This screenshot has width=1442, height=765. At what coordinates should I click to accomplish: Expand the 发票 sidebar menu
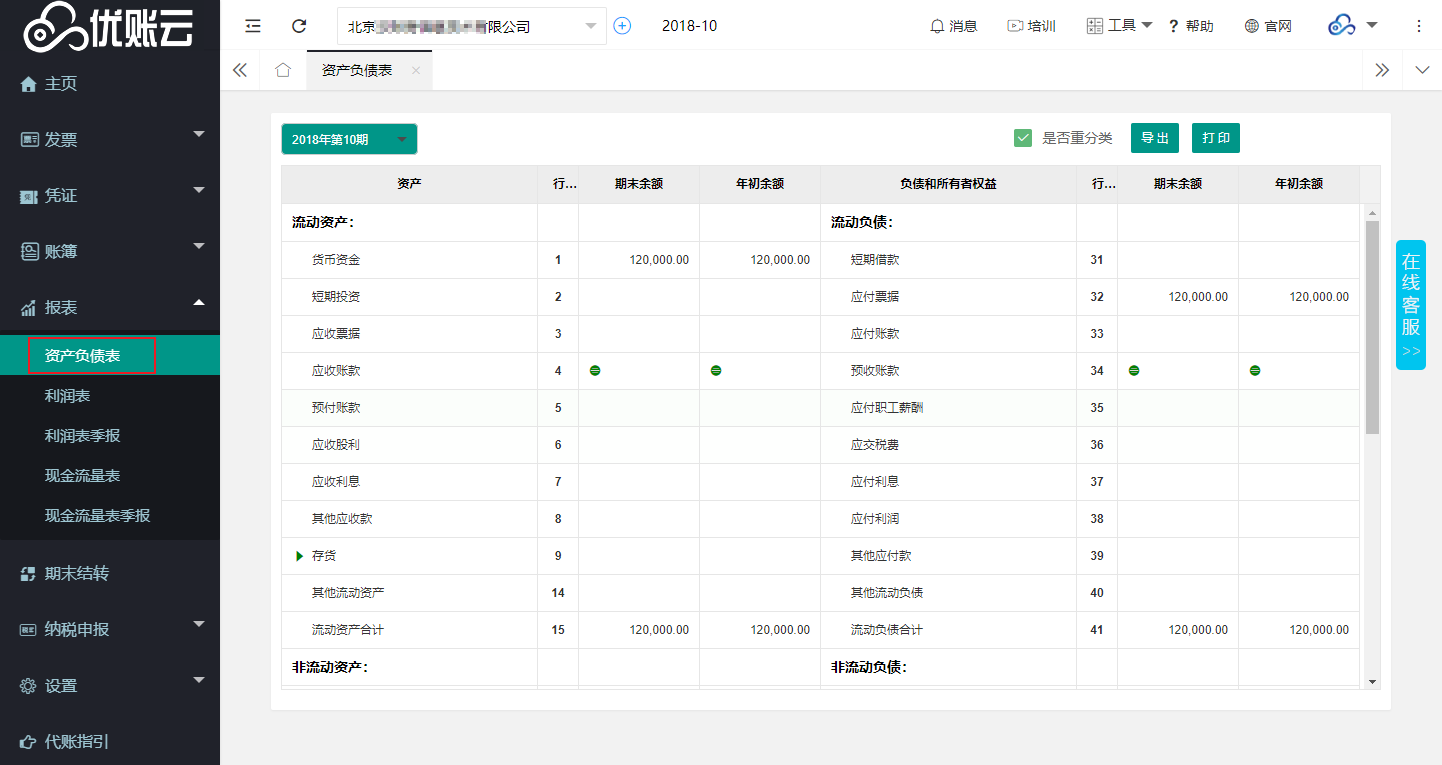click(x=110, y=139)
